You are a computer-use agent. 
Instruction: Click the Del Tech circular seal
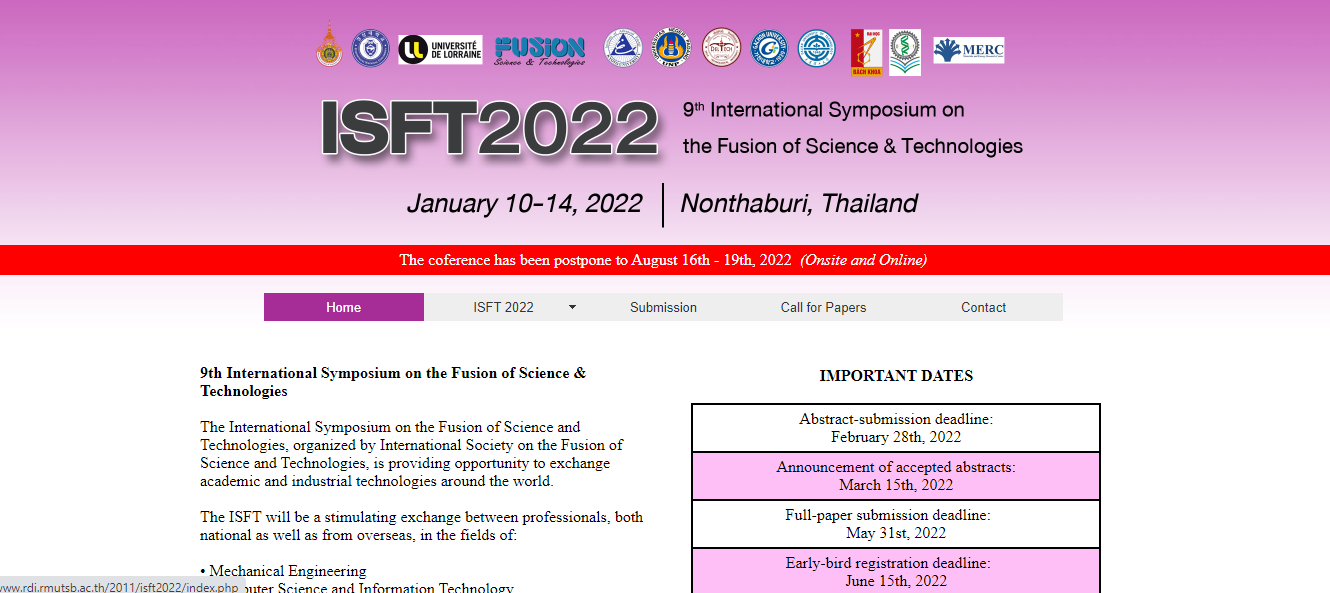722,48
